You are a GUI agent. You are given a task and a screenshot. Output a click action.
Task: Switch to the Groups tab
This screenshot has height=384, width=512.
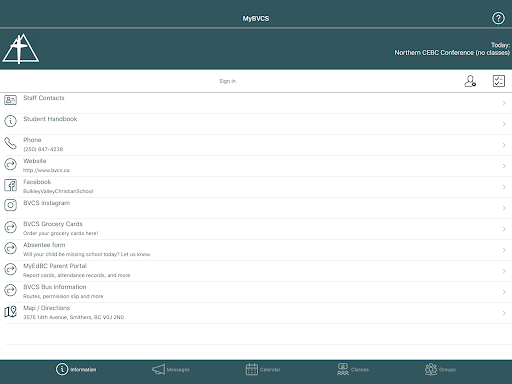tap(440, 369)
